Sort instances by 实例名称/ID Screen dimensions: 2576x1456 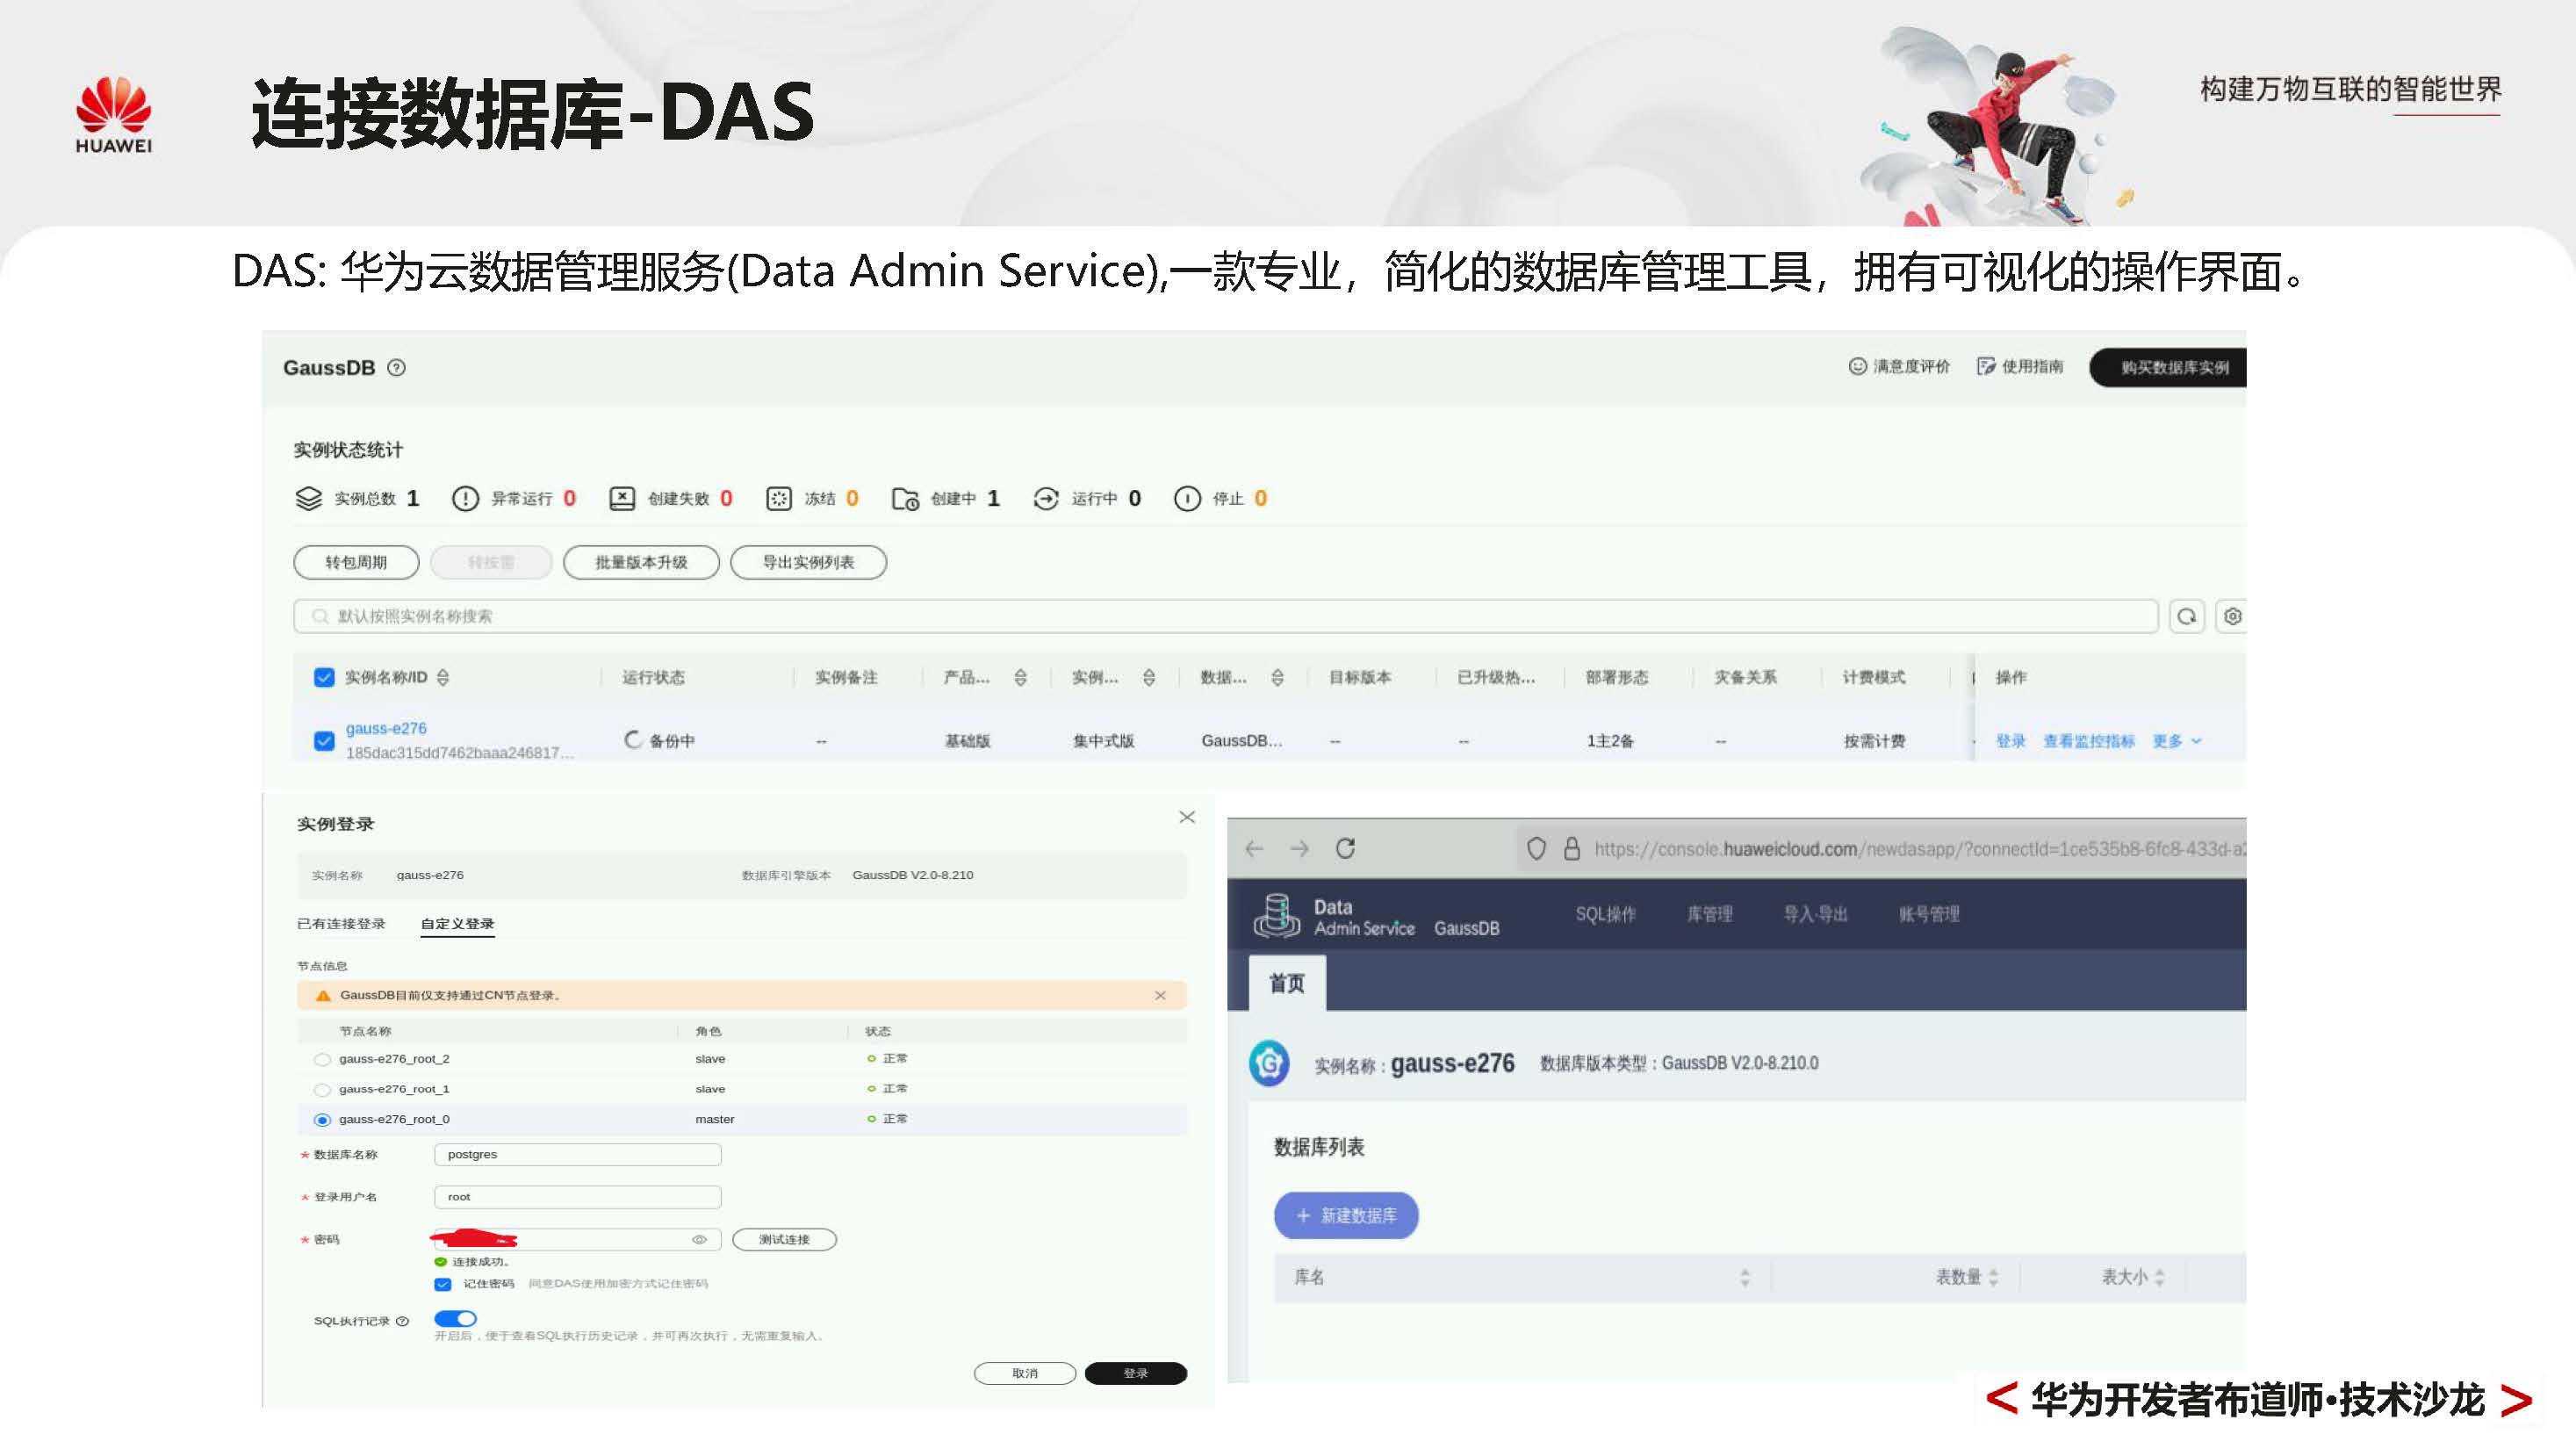442,677
